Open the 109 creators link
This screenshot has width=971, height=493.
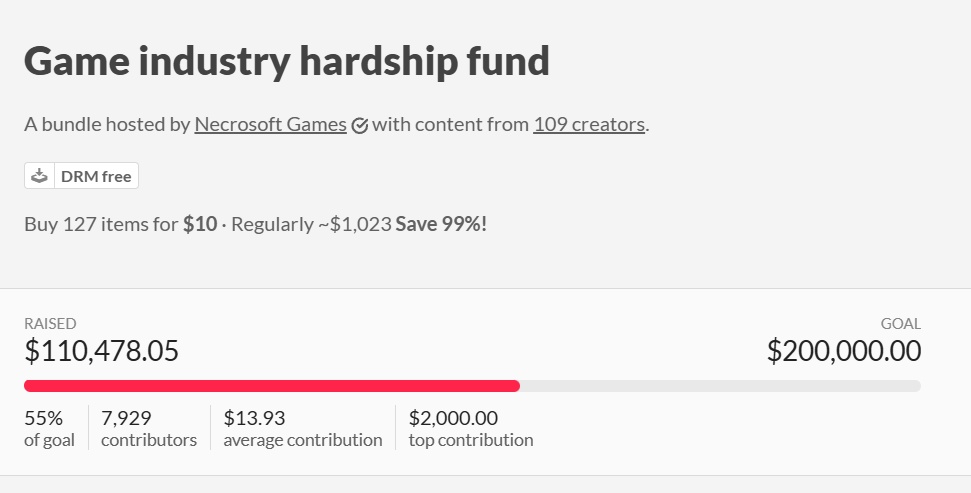(x=589, y=124)
